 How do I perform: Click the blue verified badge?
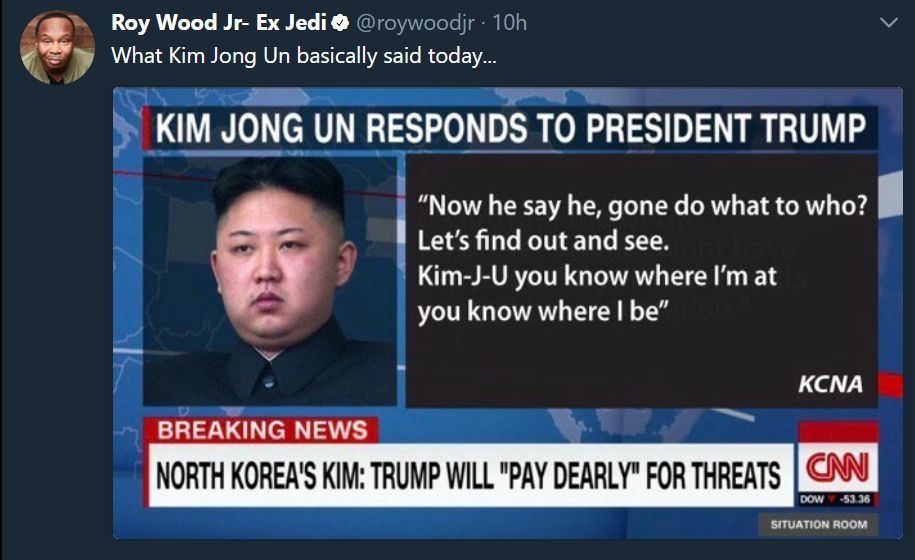coord(340,23)
